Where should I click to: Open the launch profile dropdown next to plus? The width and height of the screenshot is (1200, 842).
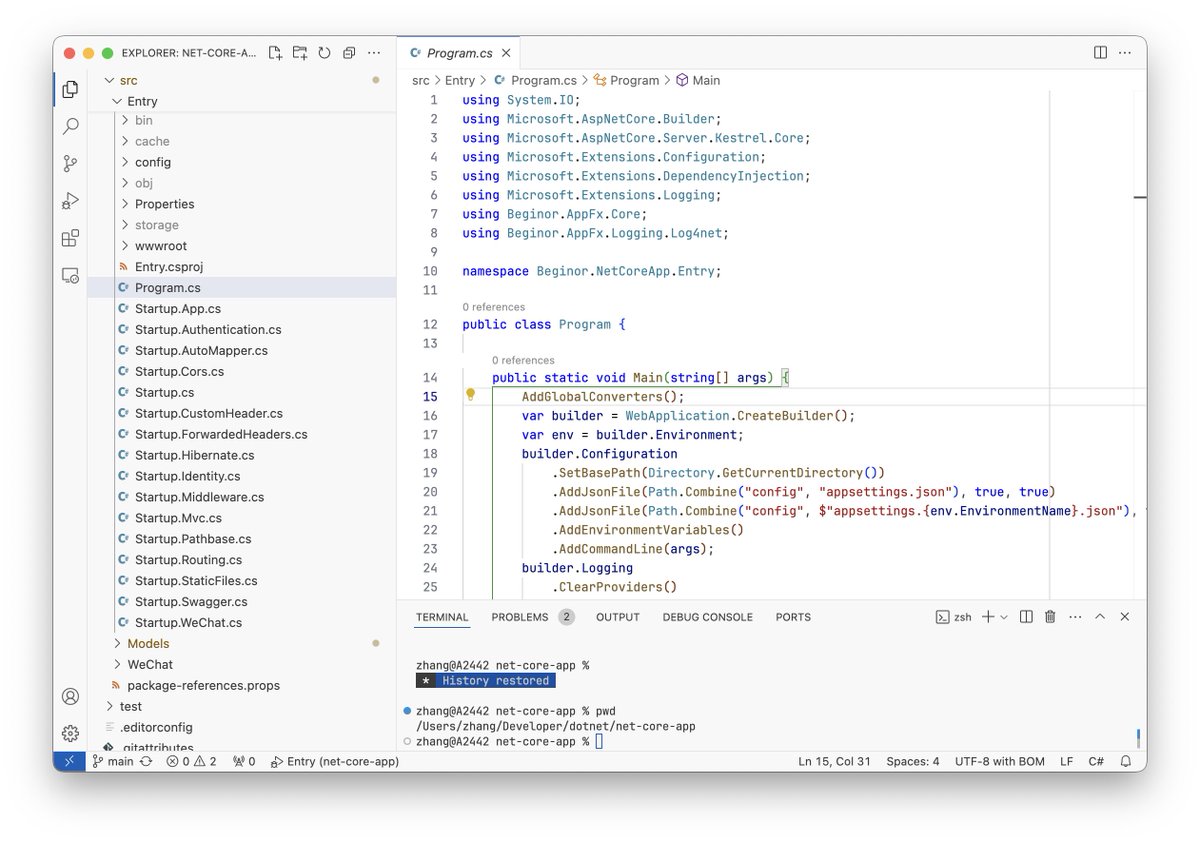point(1004,617)
